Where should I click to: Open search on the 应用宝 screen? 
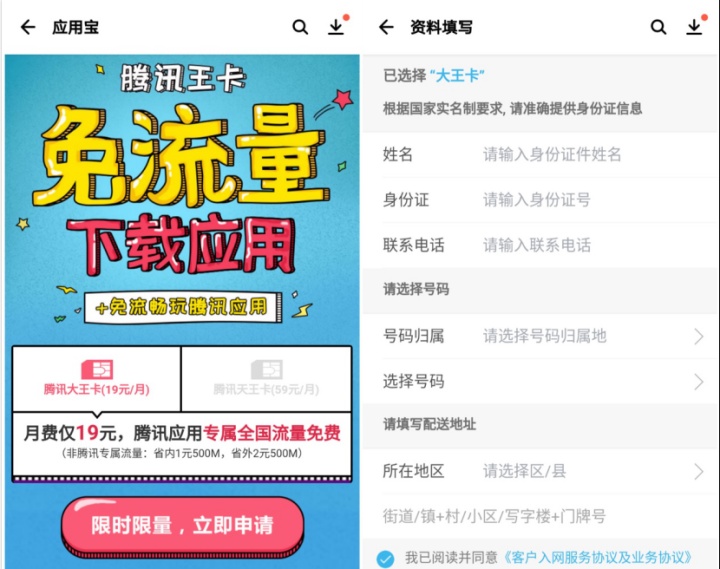[300, 27]
